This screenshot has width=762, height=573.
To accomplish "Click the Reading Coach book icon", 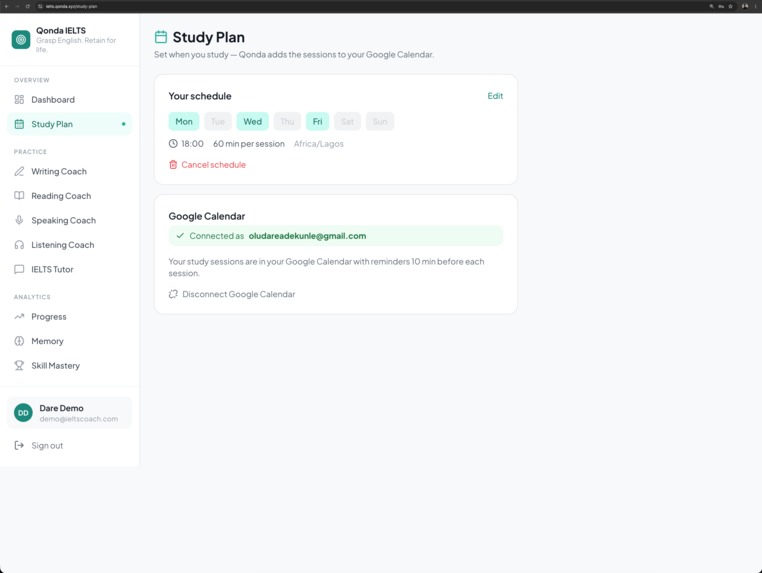I will (x=19, y=195).
